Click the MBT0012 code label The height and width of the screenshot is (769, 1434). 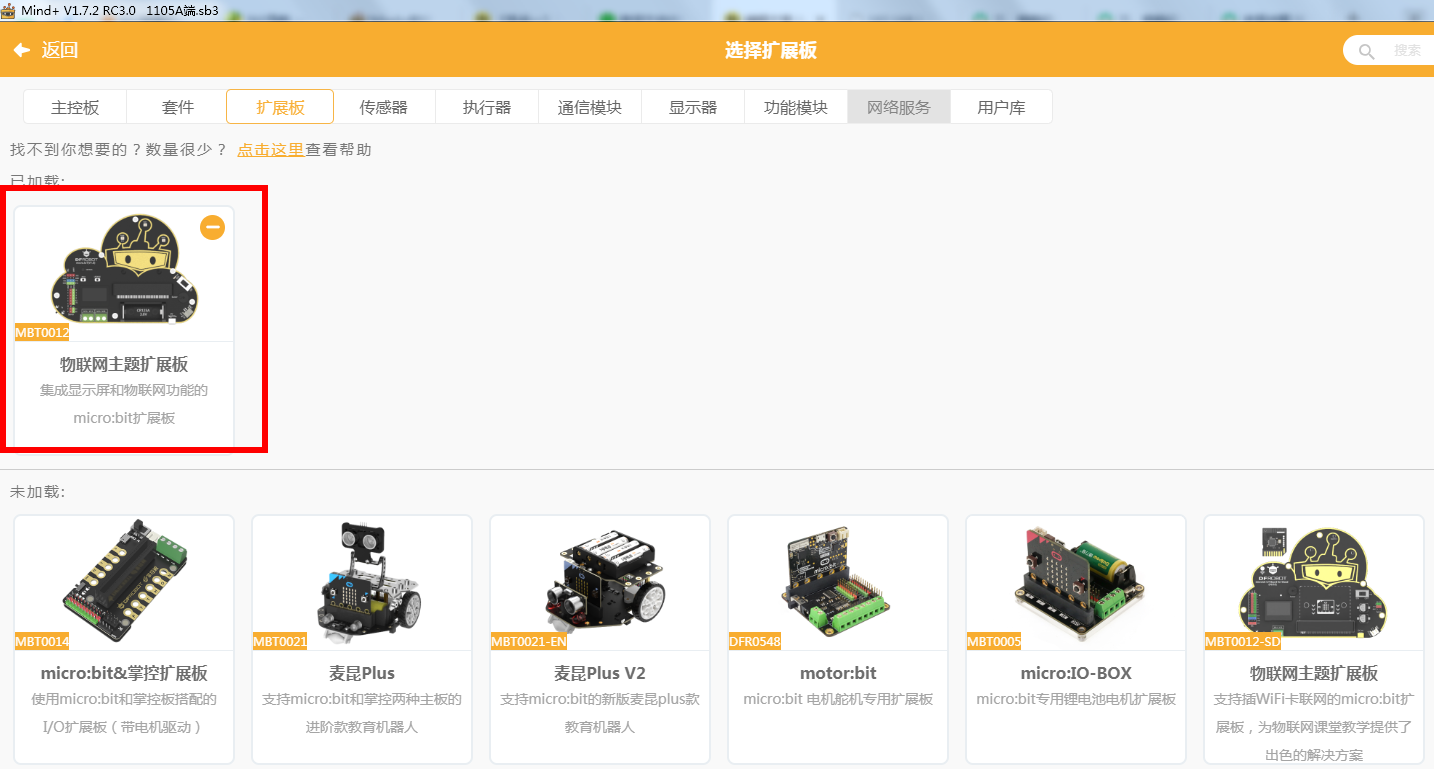pyautogui.click(x=42, y=332)
